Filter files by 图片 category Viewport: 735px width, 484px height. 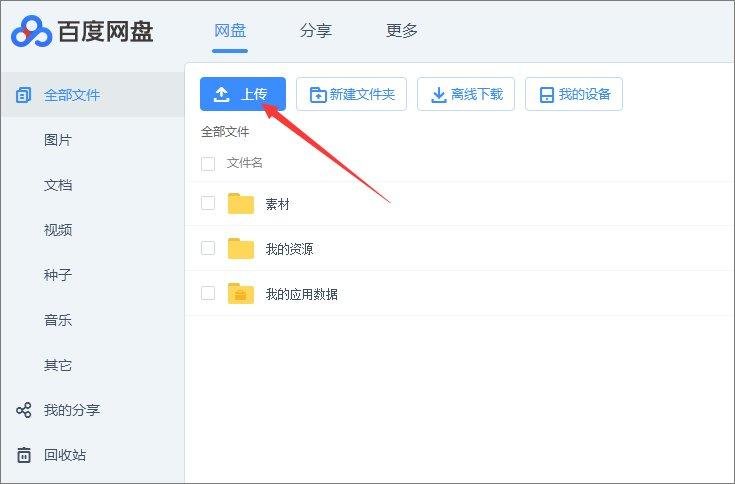58,140
